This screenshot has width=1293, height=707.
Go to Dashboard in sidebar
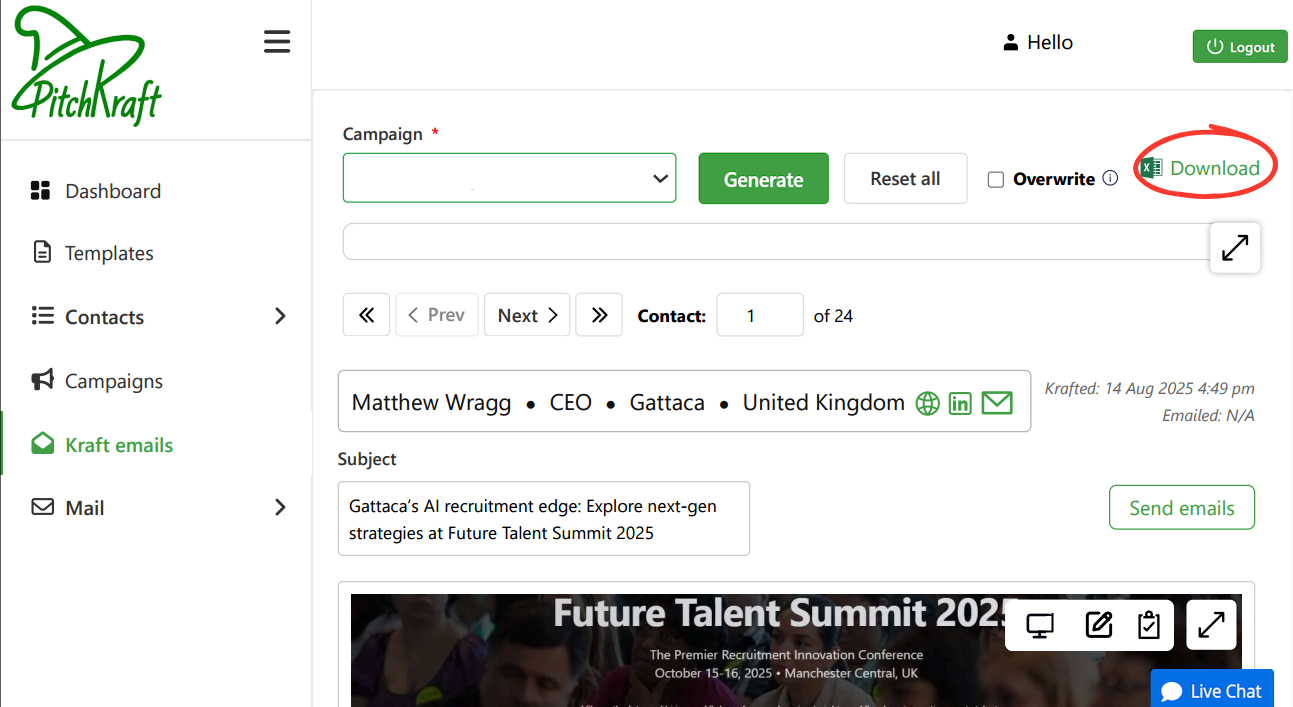click(x=112, y=191)
